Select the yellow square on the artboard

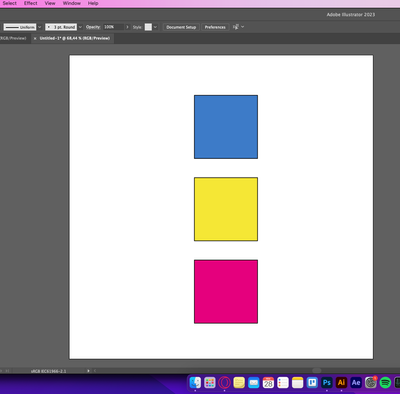pos(226,209)
